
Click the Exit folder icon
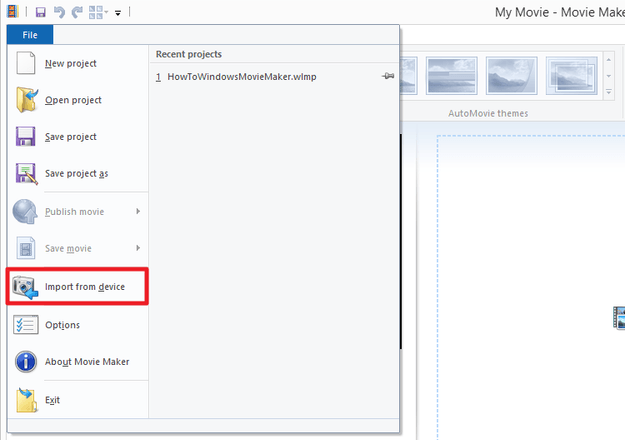coord(26,400)
